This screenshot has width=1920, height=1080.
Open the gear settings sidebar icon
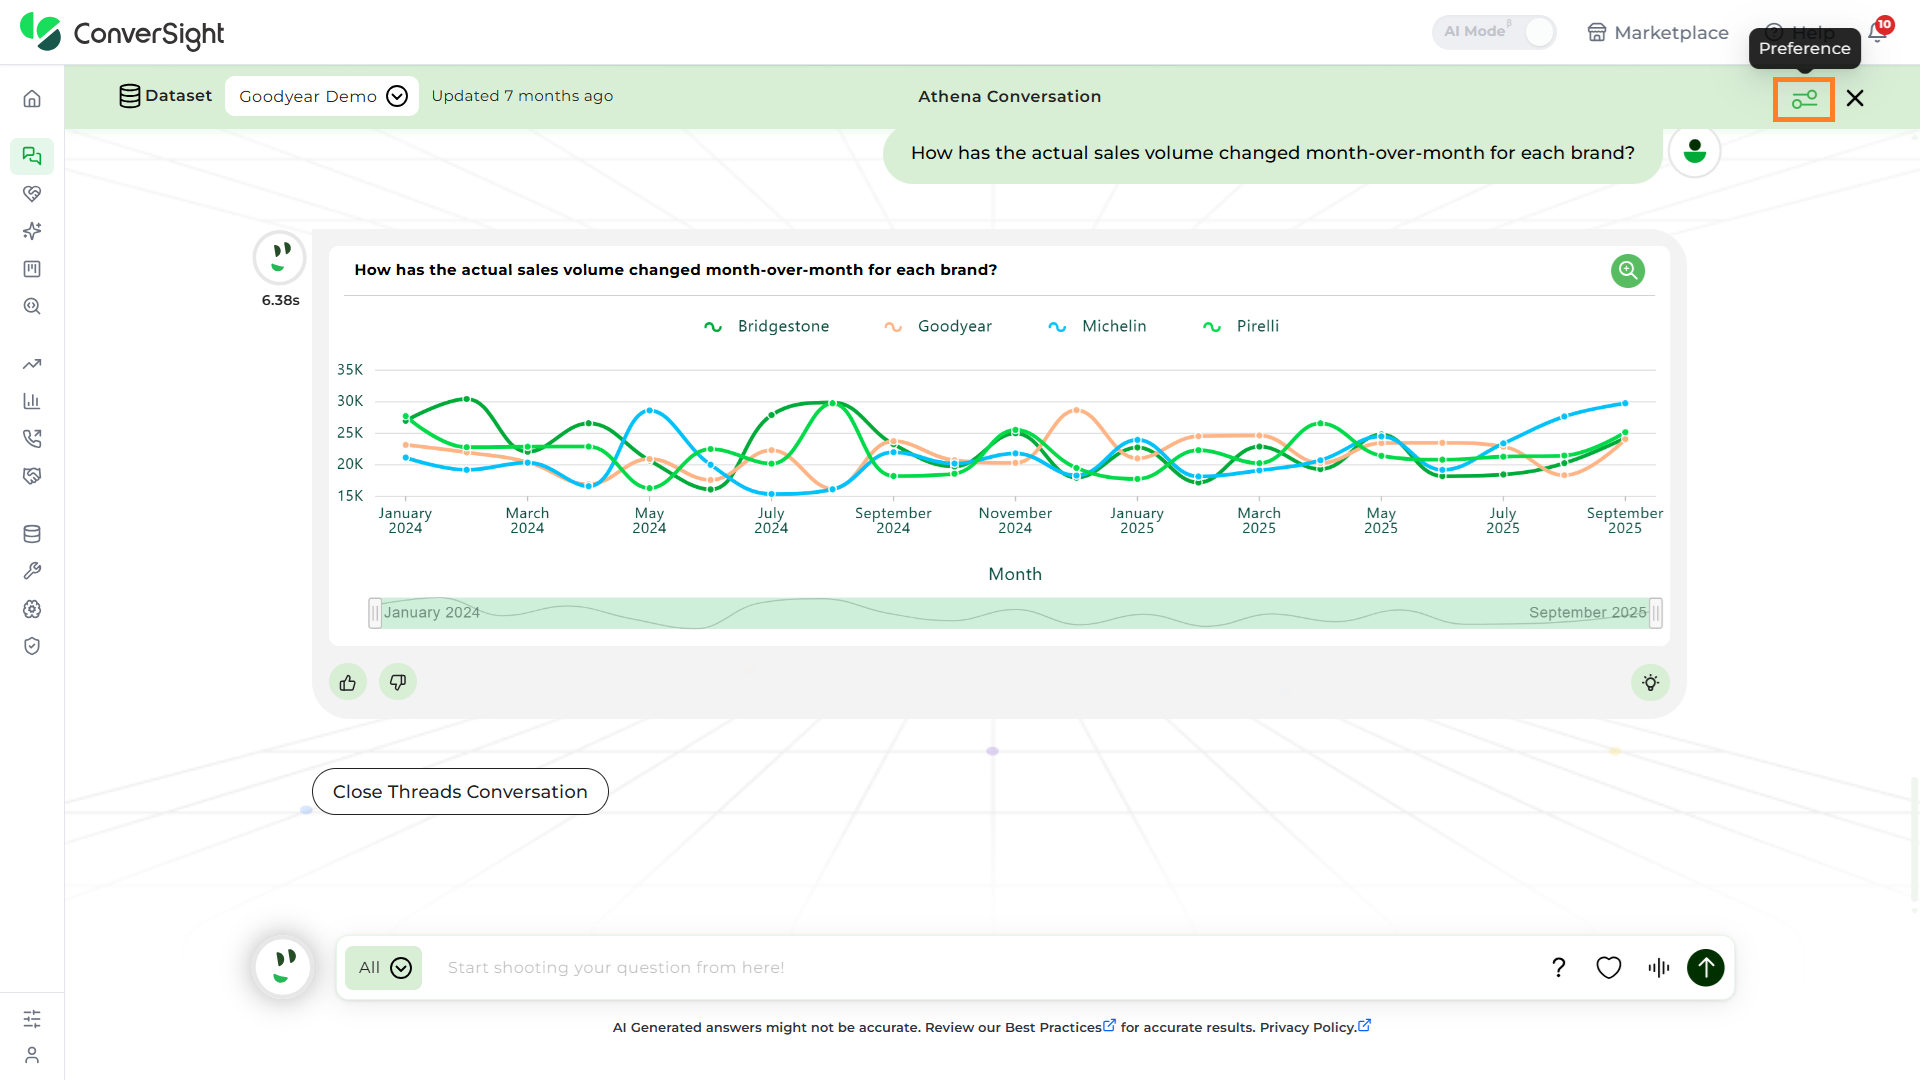[x=32, y=609]
